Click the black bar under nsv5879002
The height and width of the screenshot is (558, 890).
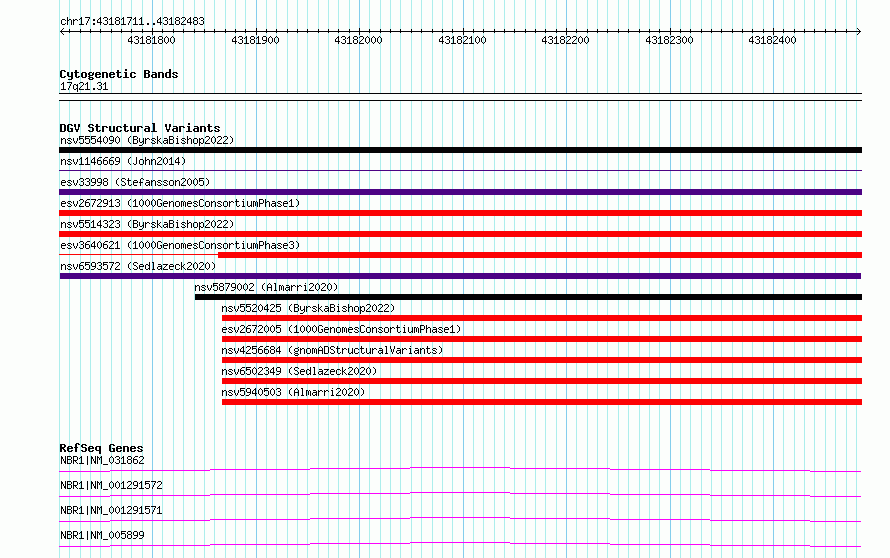click(528, 297)
